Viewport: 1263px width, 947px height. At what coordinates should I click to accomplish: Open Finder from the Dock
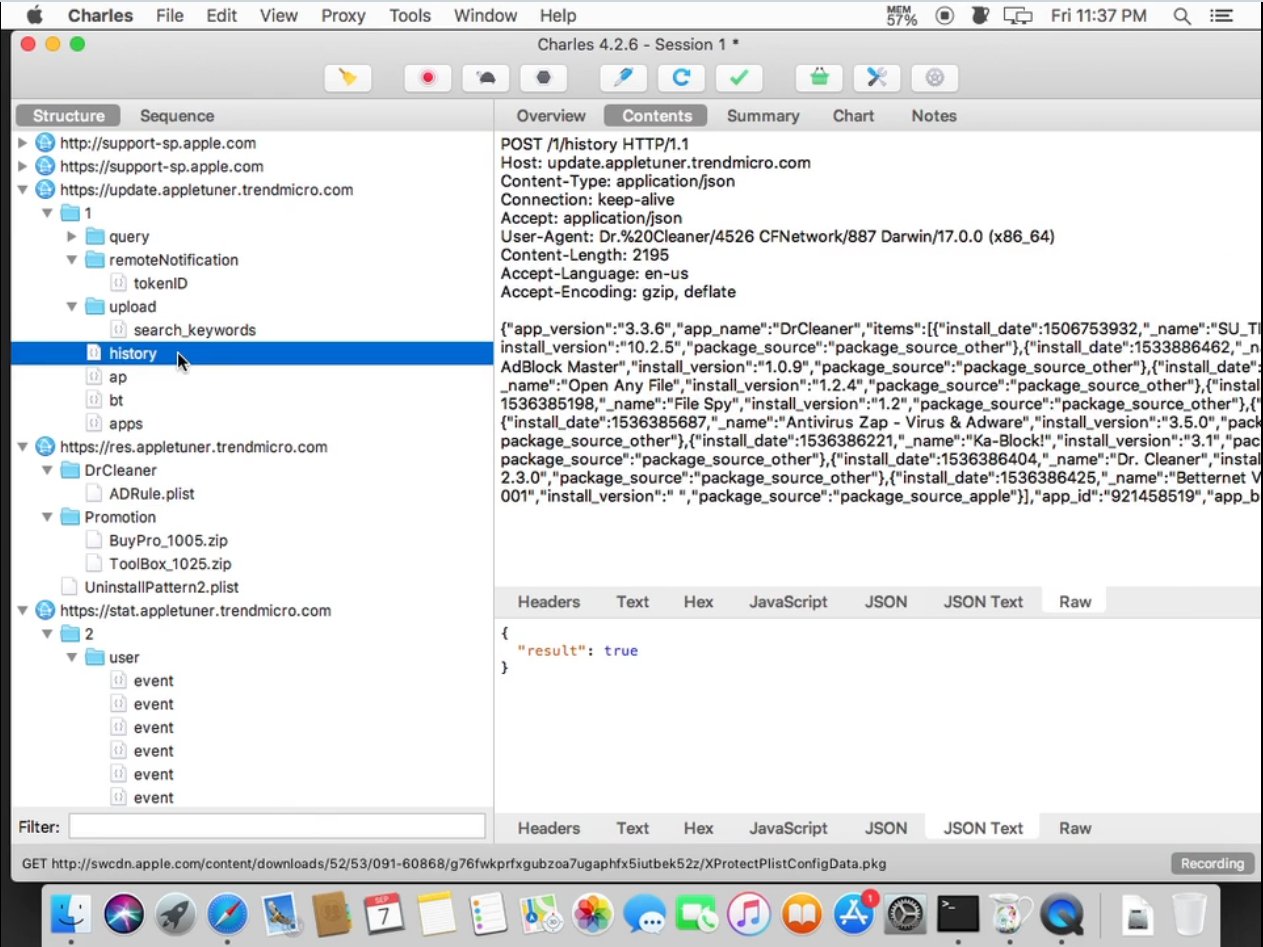pyautogui.click(x=71, y=914)
